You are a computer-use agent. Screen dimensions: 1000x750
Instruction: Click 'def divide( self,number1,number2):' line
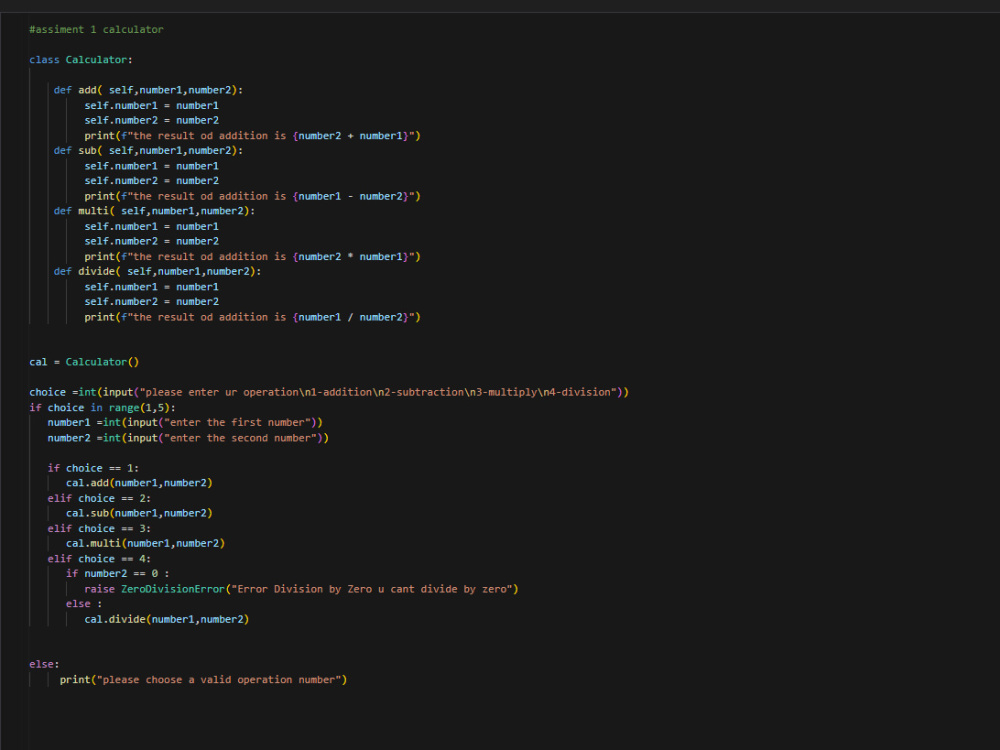pos(158,272)
